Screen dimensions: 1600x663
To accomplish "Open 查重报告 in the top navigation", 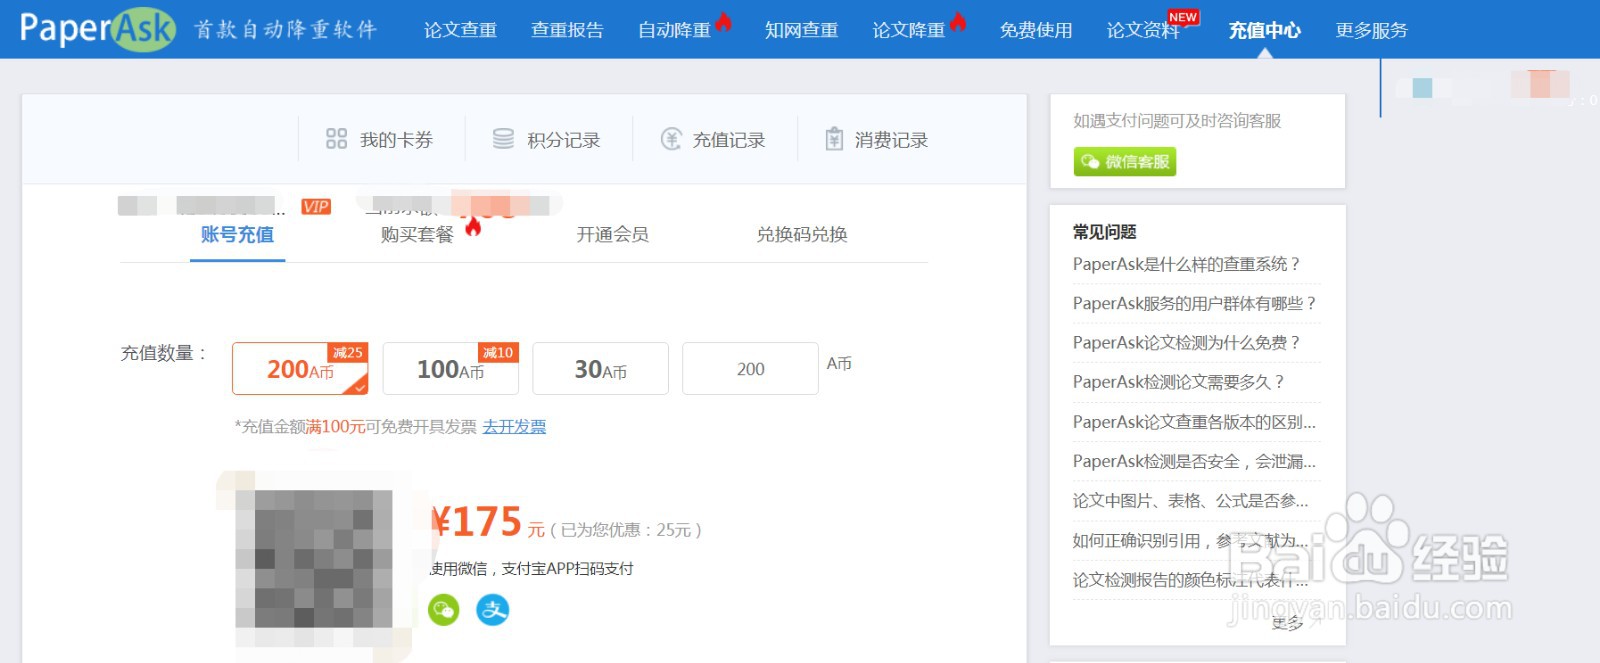I will (567, 30).
